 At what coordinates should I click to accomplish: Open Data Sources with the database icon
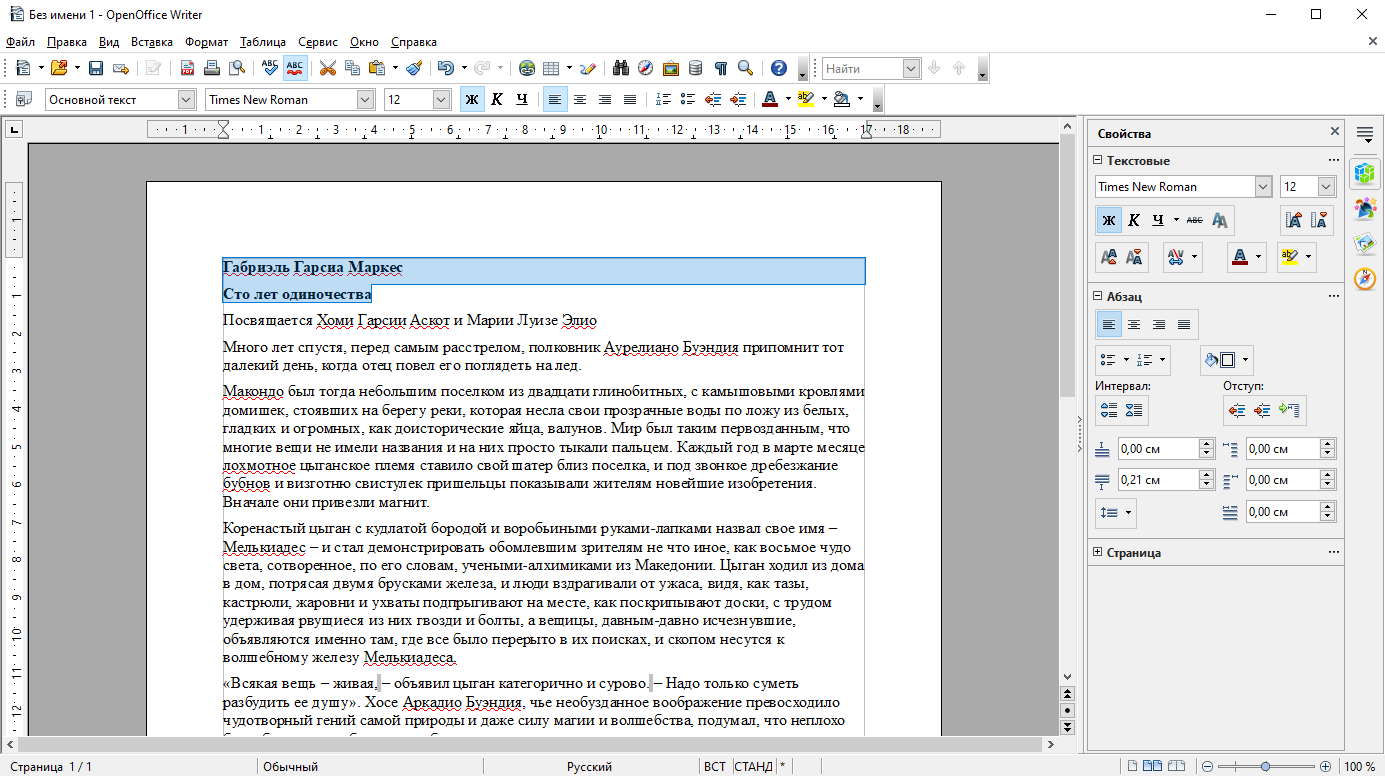click(695, 68)
